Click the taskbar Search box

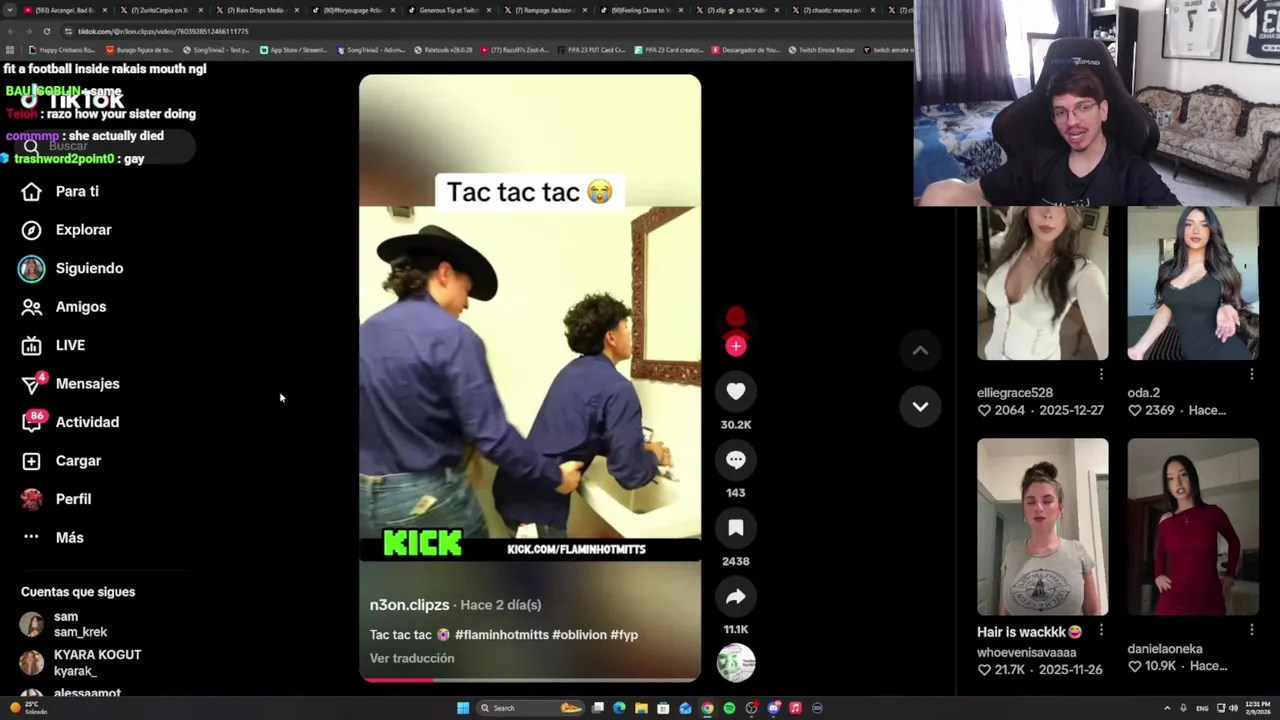click(530, 708)
